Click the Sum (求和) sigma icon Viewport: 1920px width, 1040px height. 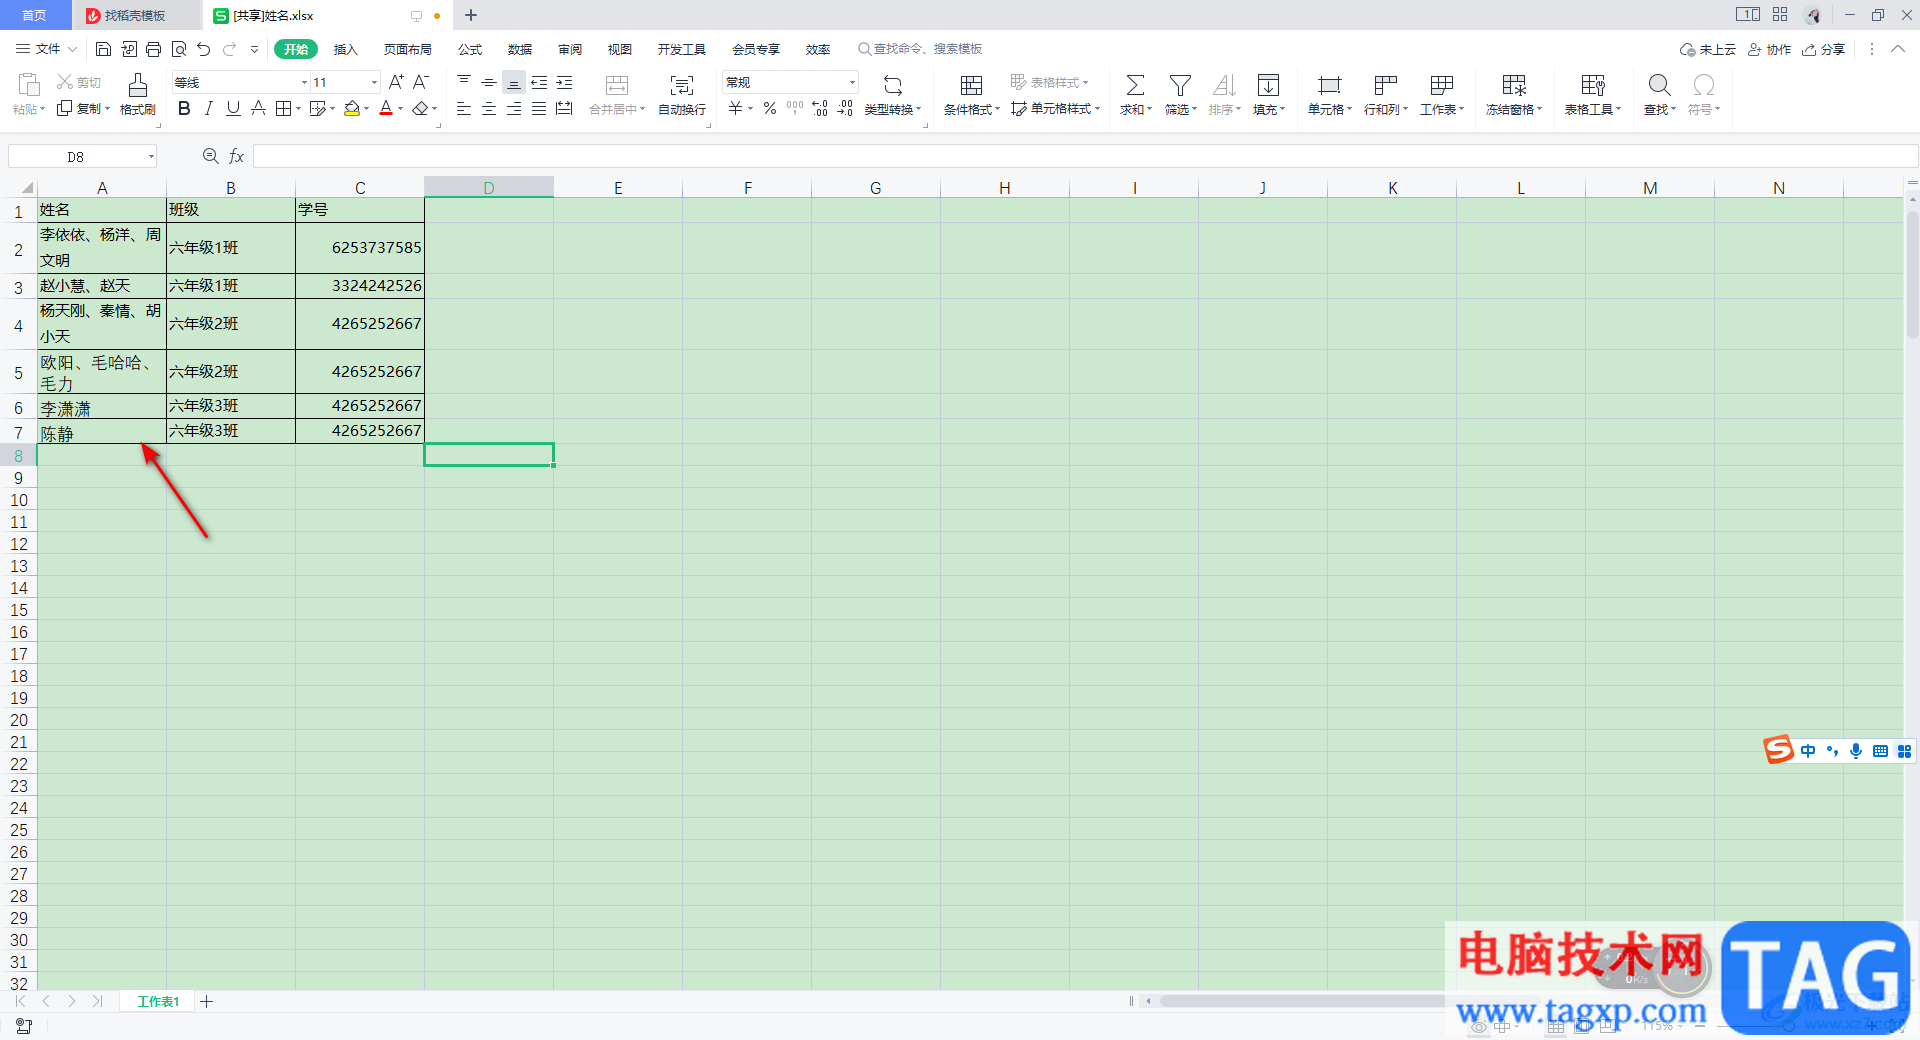click(1135, 85)
